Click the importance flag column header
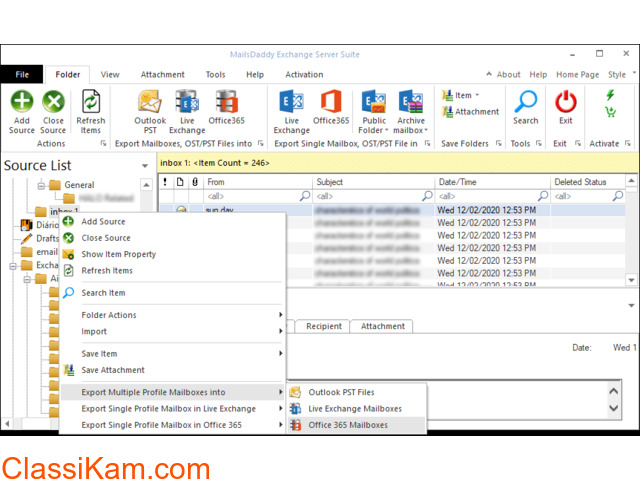 (x=165, y=182)
